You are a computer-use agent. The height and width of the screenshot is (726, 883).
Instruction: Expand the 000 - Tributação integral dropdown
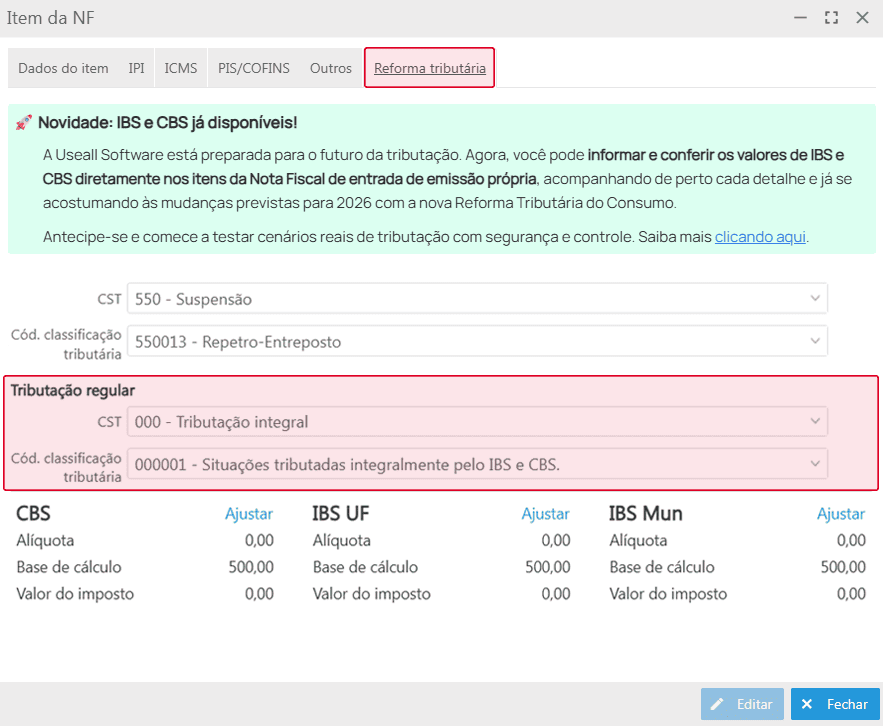pyautogui.click(x=477, y=422)
